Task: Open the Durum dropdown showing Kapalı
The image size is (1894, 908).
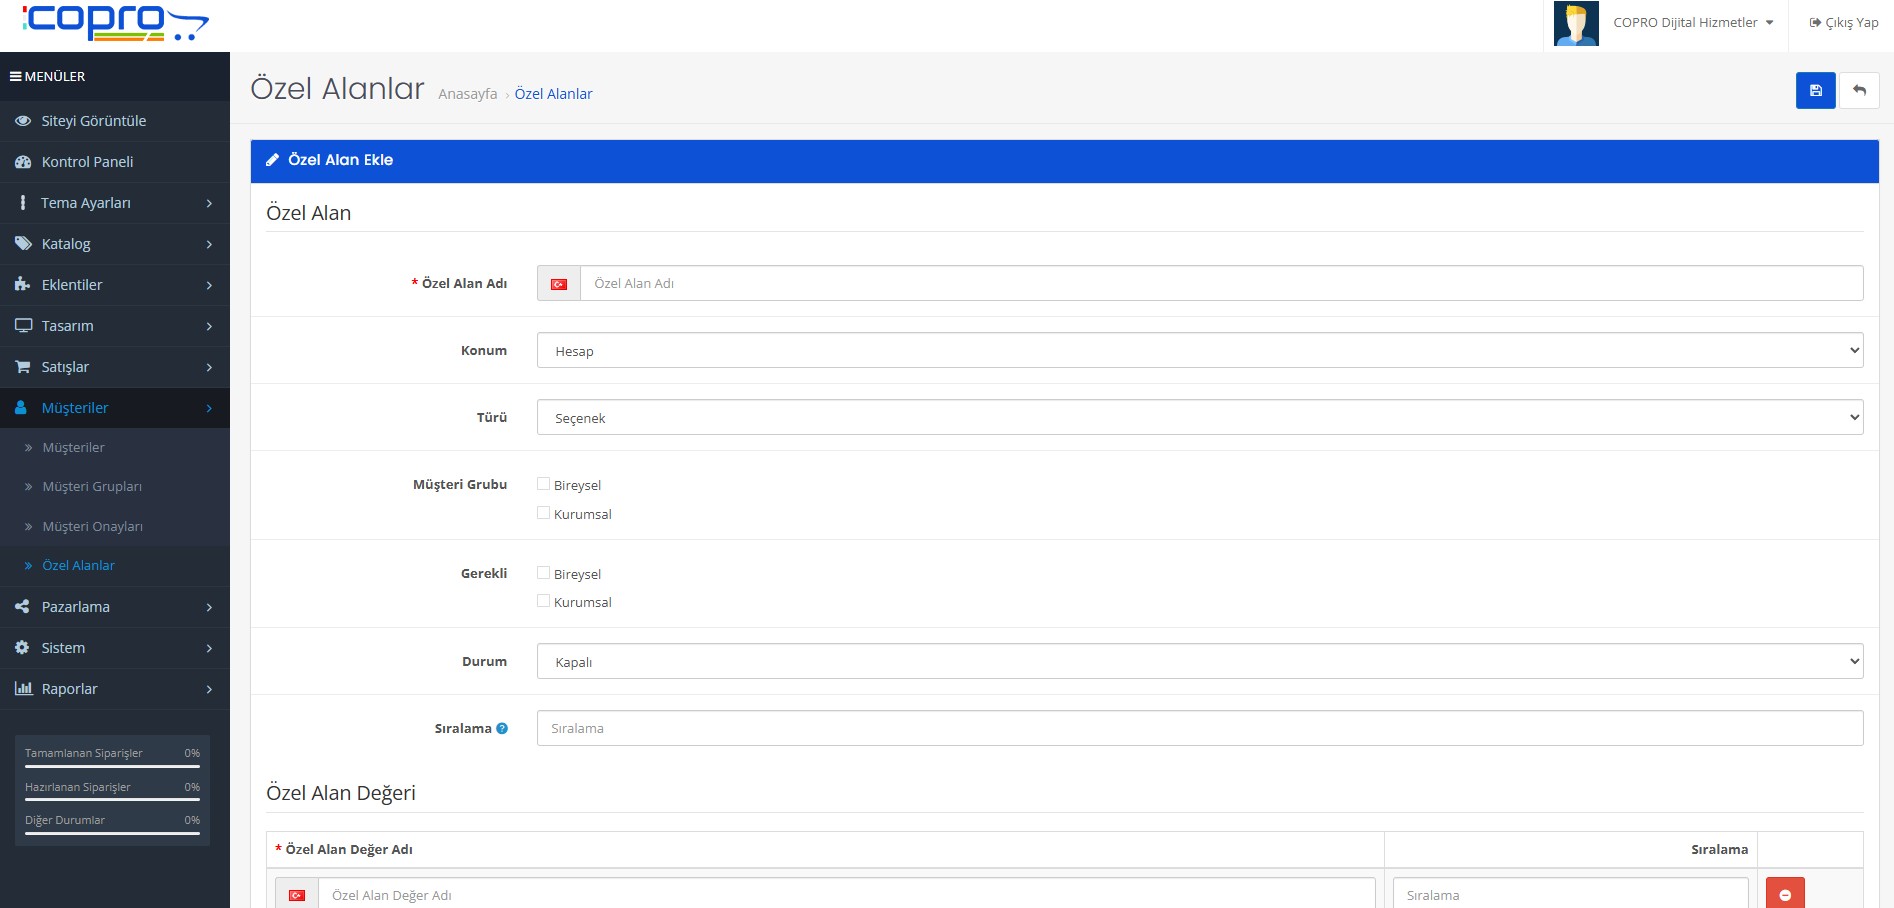Action: coord(1199,661)
